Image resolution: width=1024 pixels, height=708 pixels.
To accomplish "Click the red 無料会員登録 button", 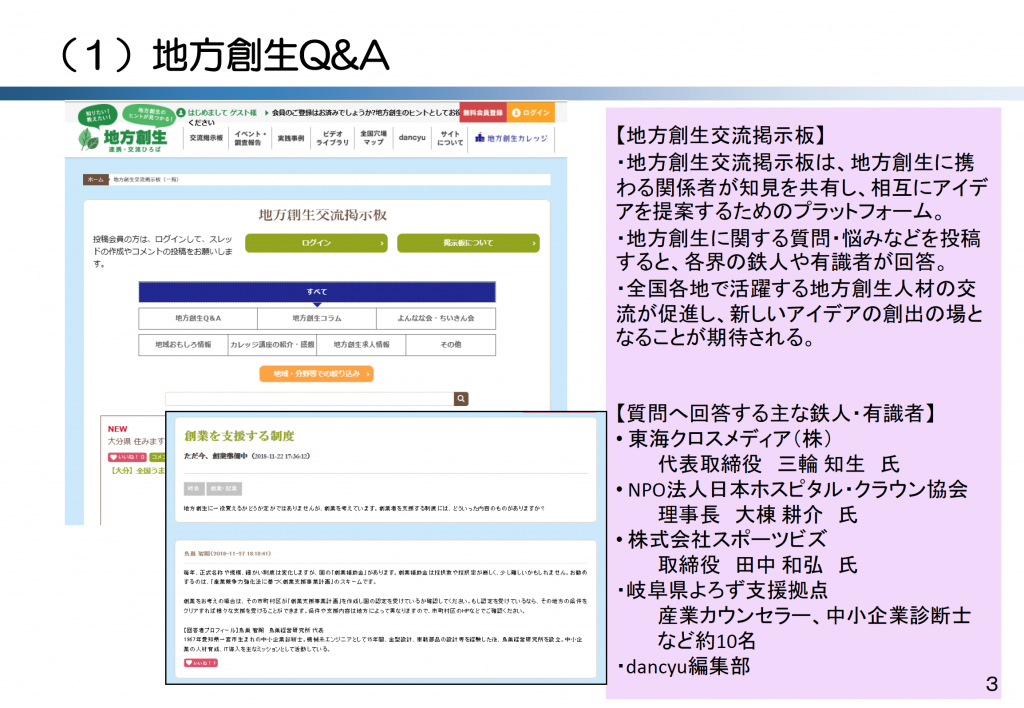I will click(x=483, y=112).
